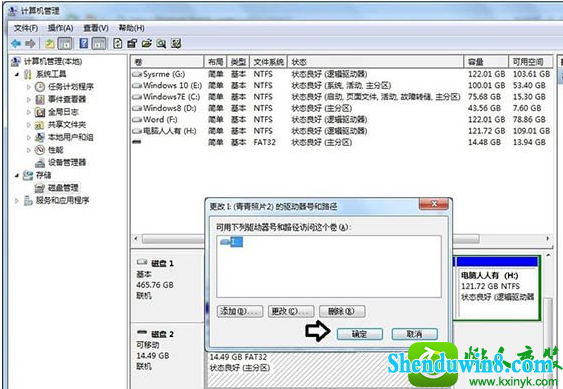Click the Up one level folder icon
563x389 pixels.
click(x=50, y=43)
